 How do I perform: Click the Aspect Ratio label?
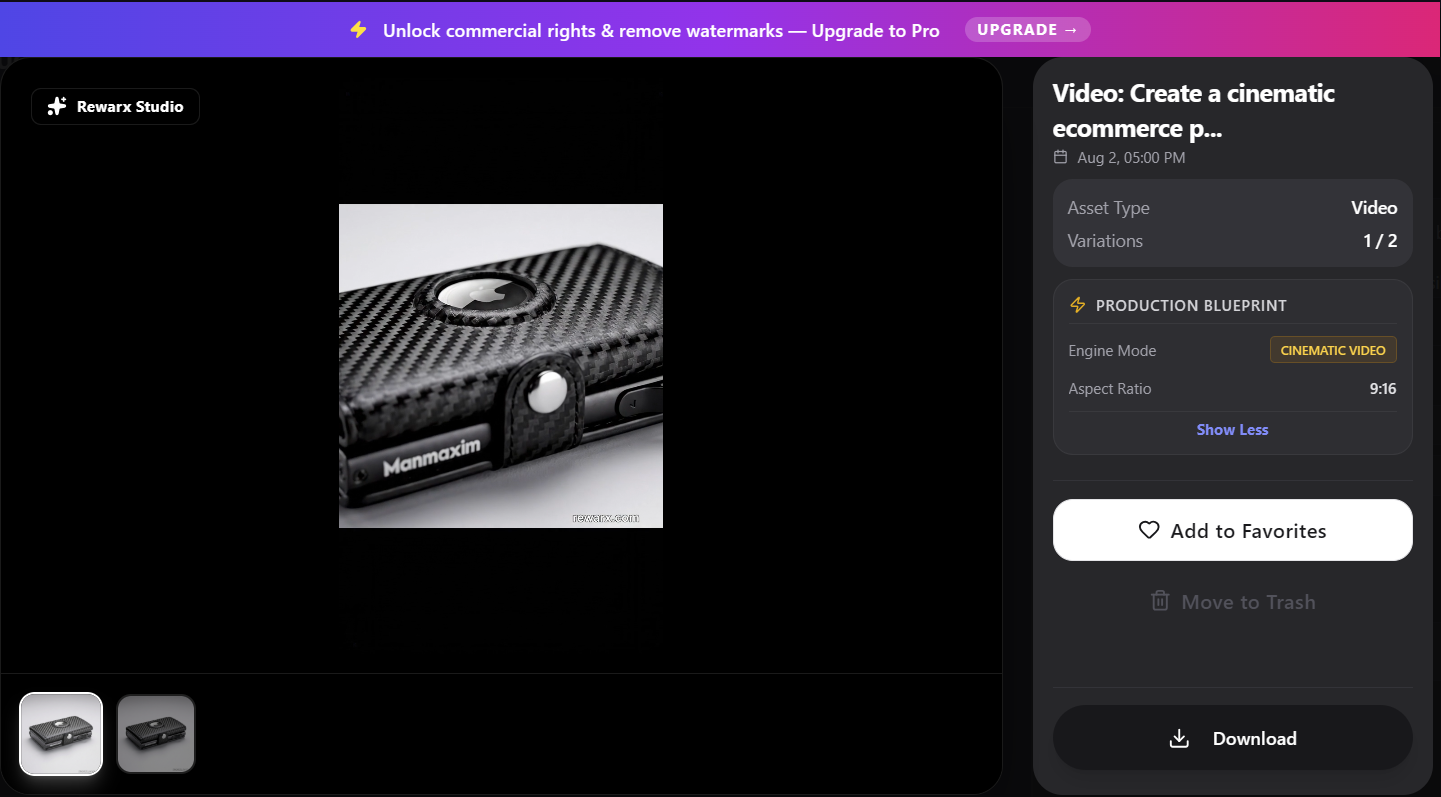[1109, 389]
